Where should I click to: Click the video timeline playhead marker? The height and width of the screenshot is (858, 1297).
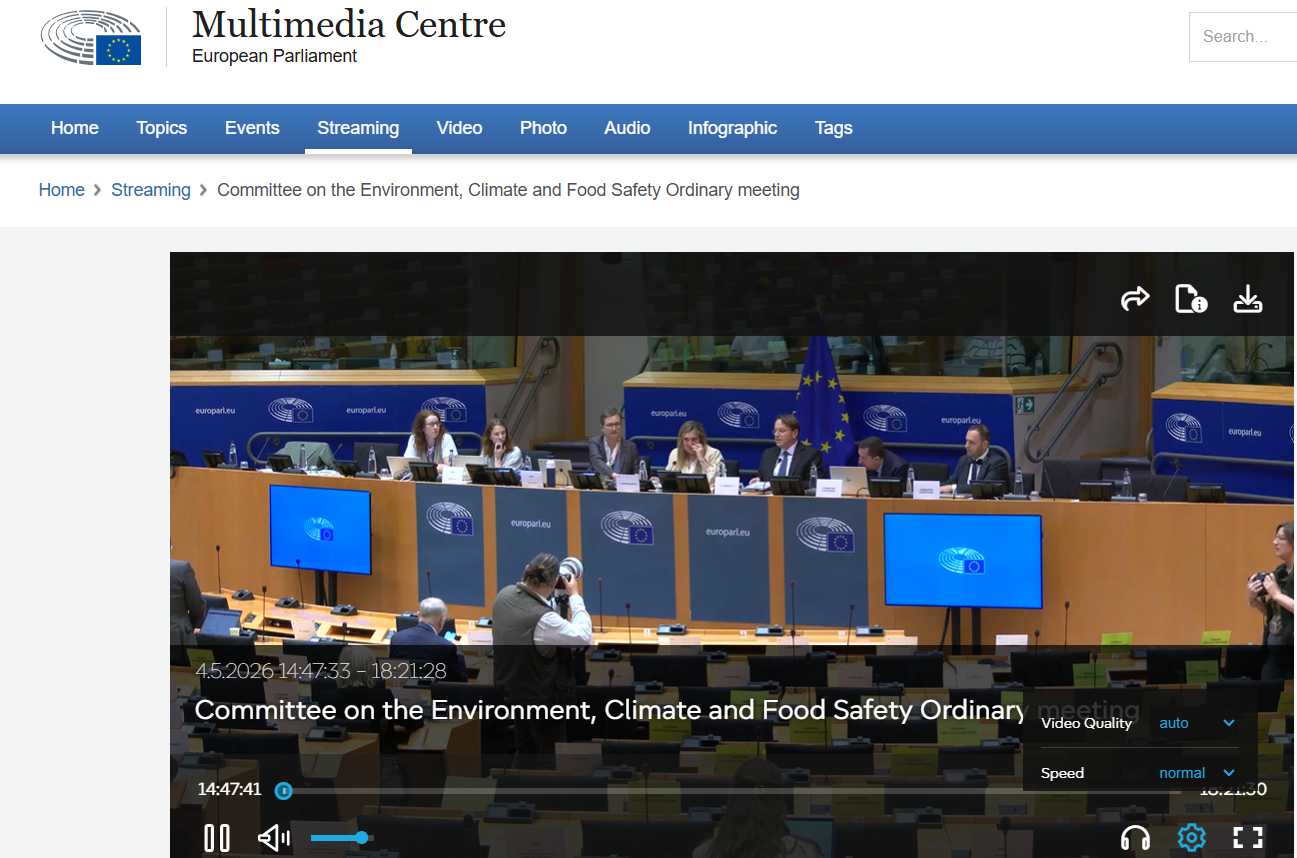pos(284,791)
